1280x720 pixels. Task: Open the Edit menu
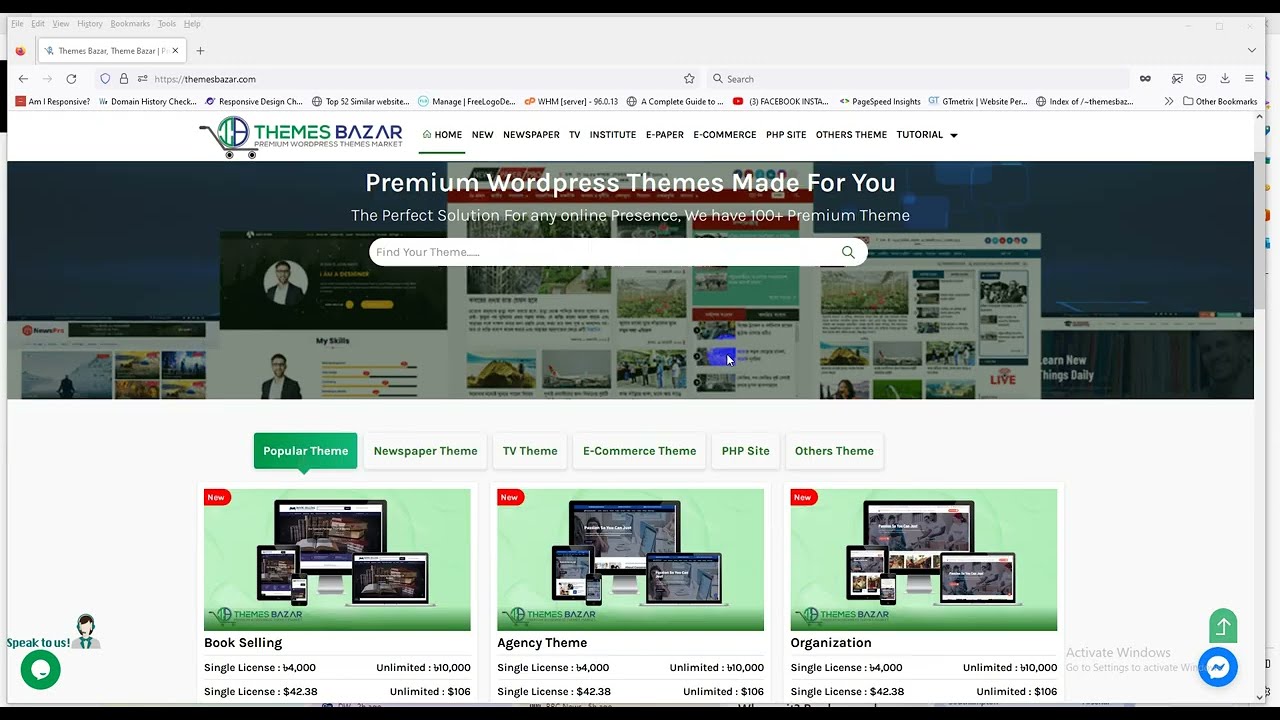tap(37, 23)
